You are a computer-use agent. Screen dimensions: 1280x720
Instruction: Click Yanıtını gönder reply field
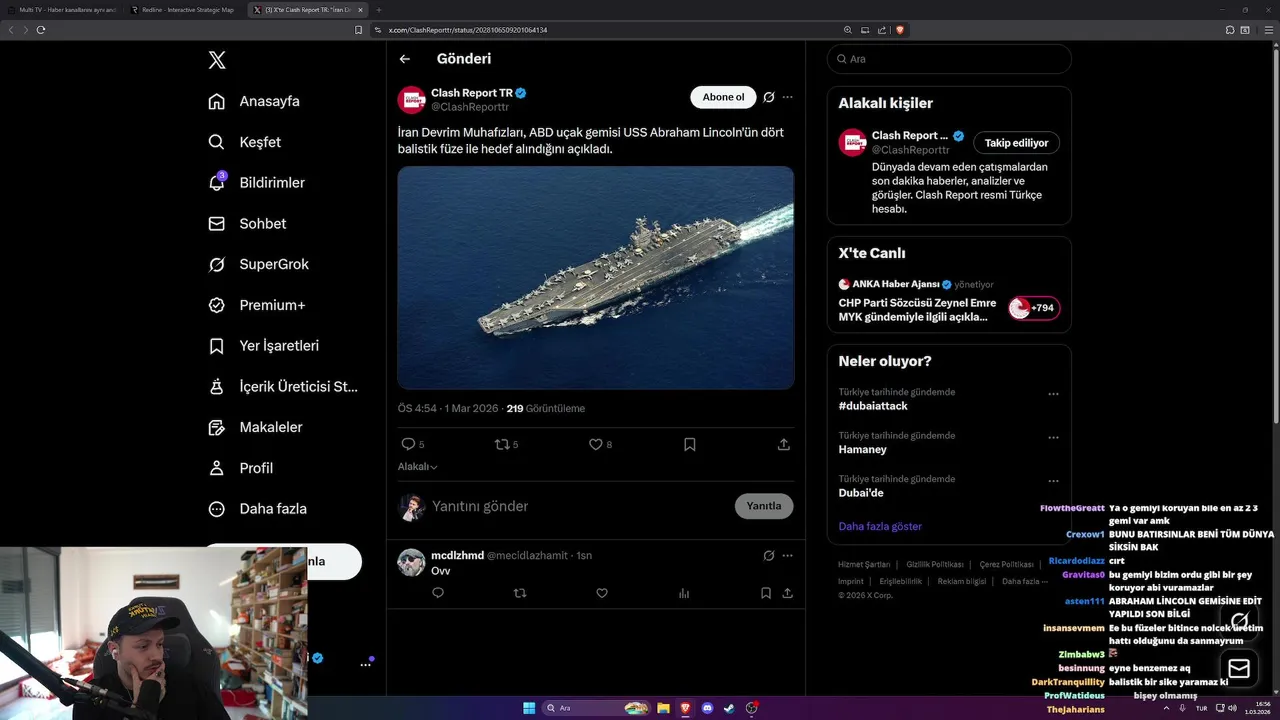[x=580, y=506]
